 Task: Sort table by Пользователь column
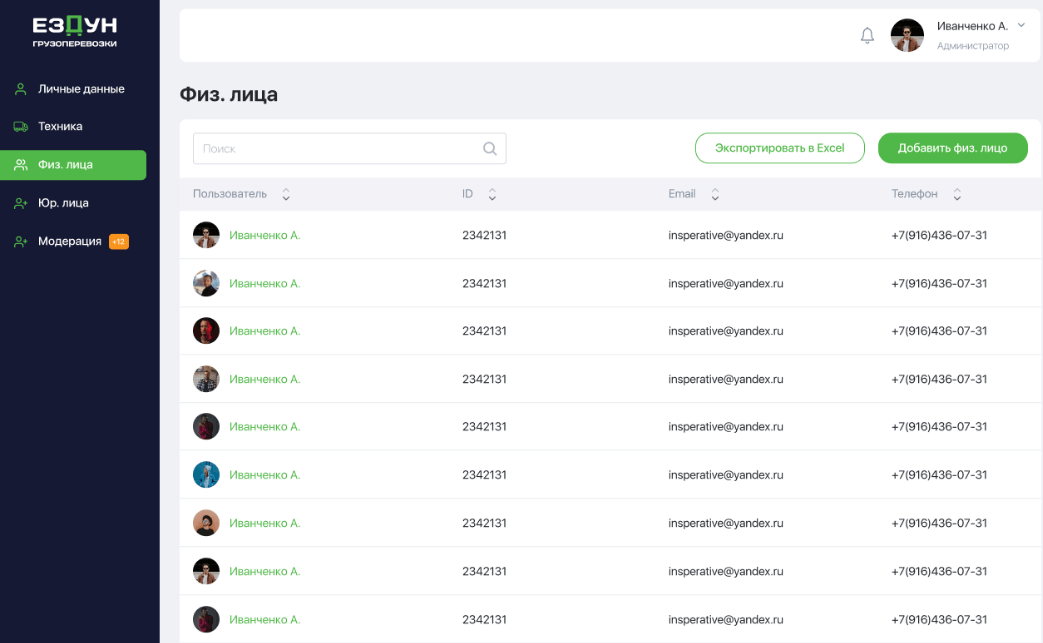coord(286,195)
